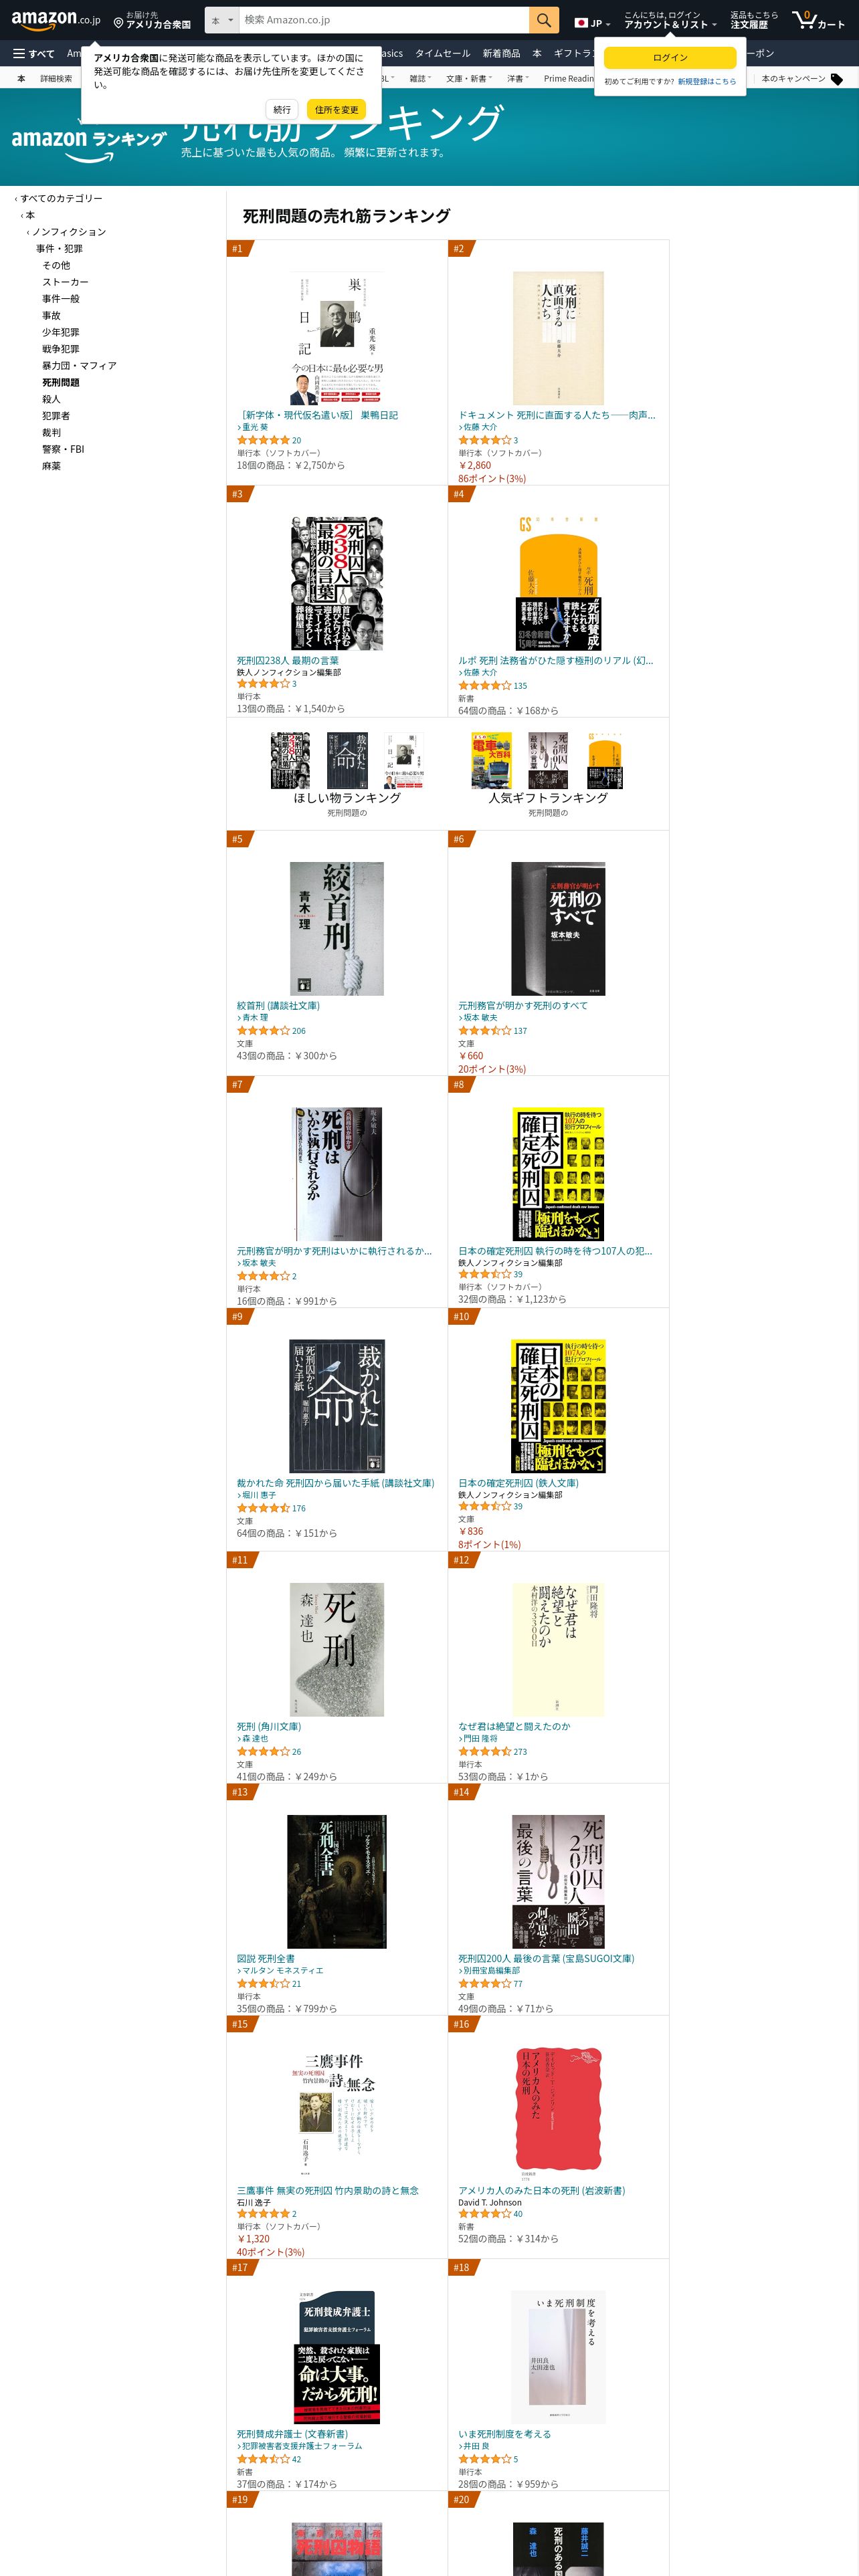Expand the 文庫・新書 submenu dropdown

click(x=469, y=79)
